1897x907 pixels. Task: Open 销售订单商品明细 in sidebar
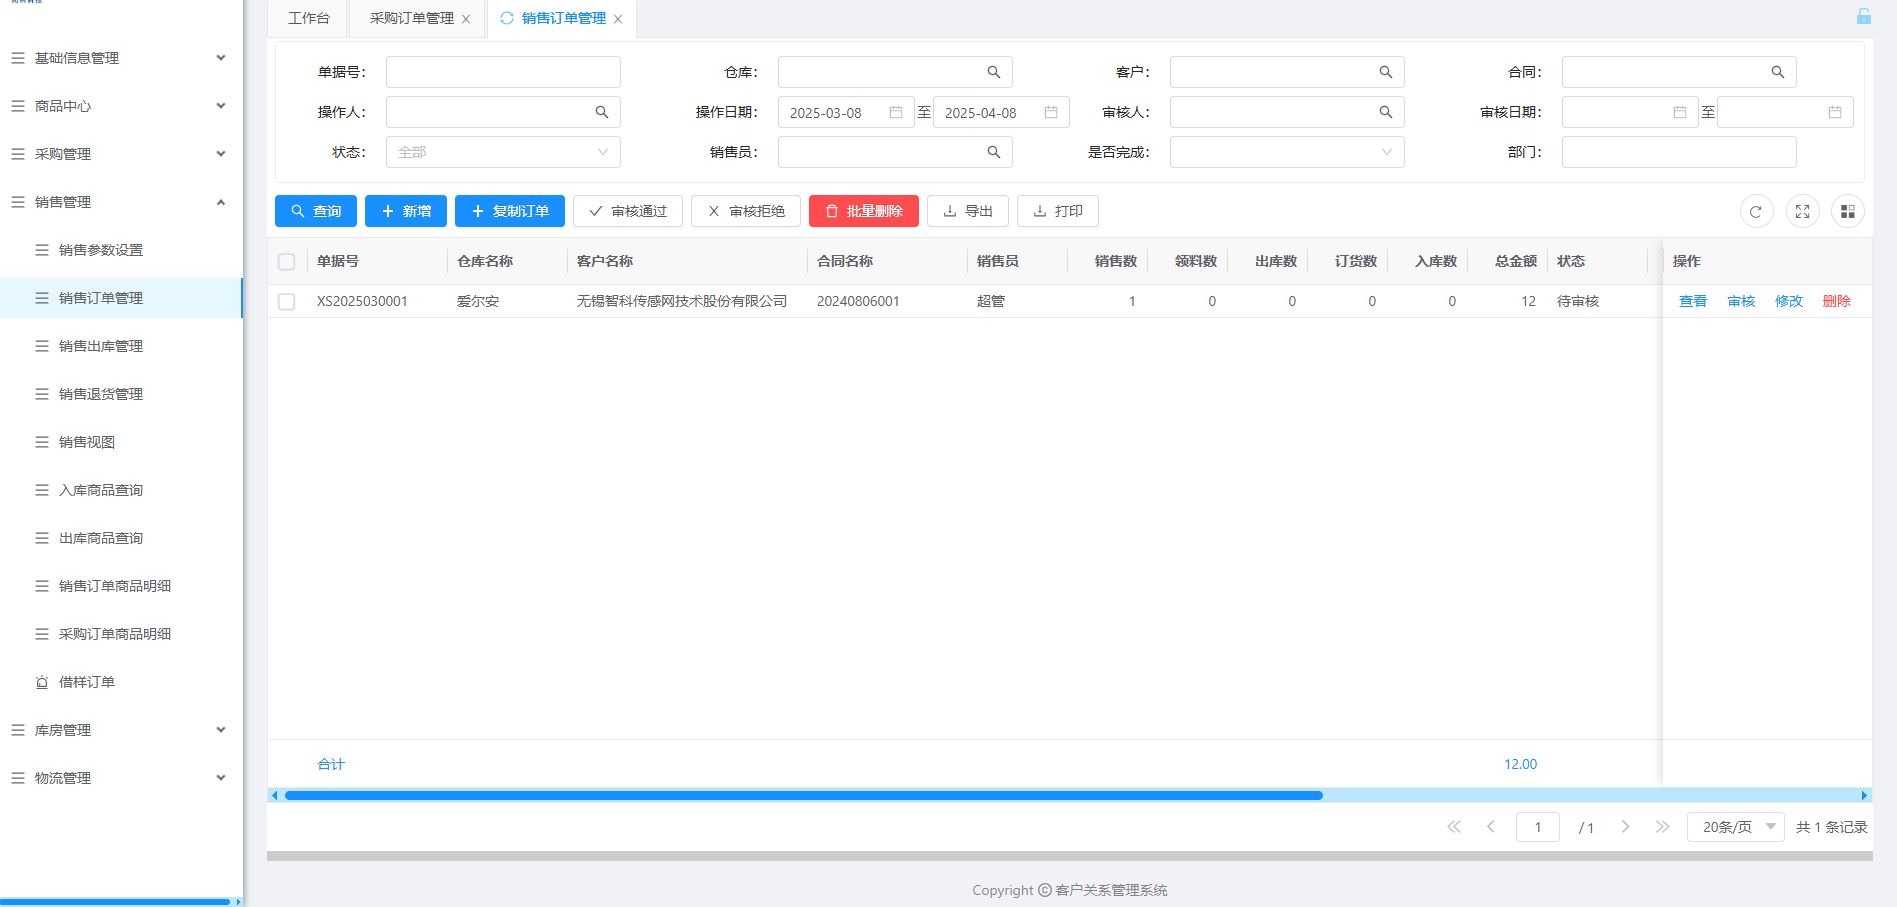click(x=121, y=586)
